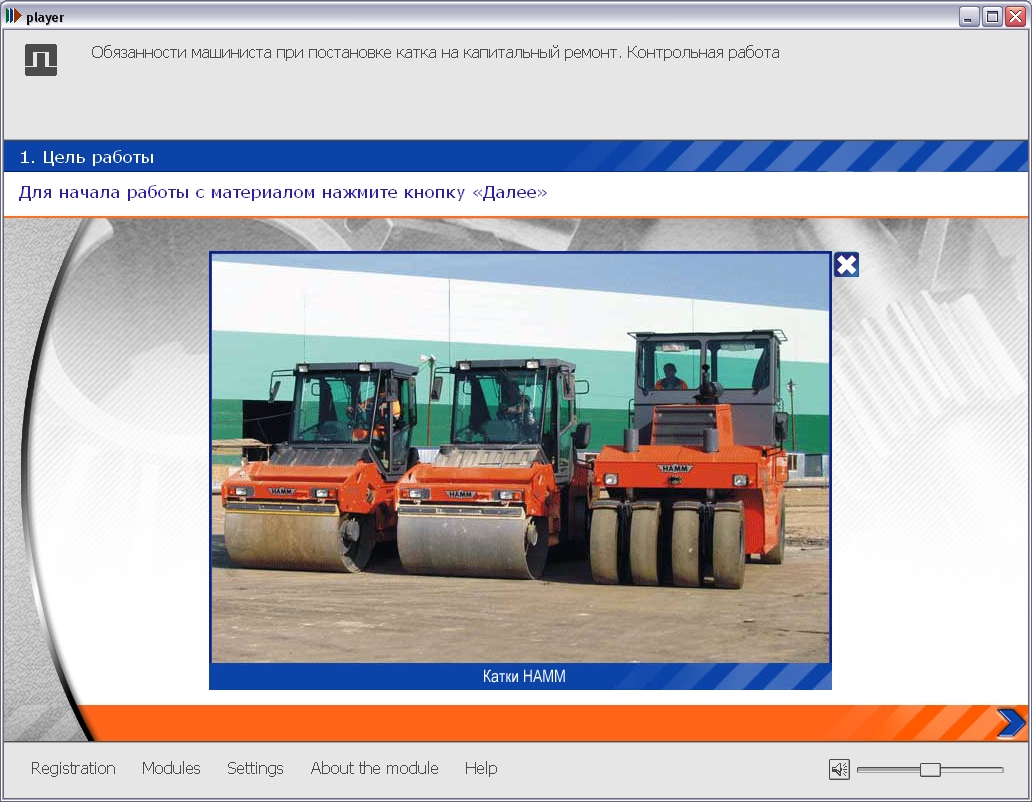Adjust the volume slider handle
The height and width of the screenshot is (802, 1032).
(x=930, y=769)
